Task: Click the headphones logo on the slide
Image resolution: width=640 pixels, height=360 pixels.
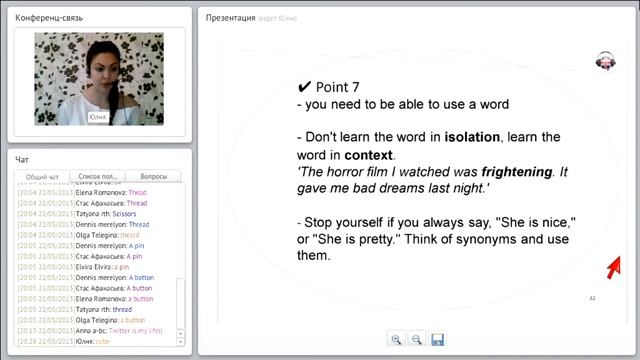Action: 606,61
